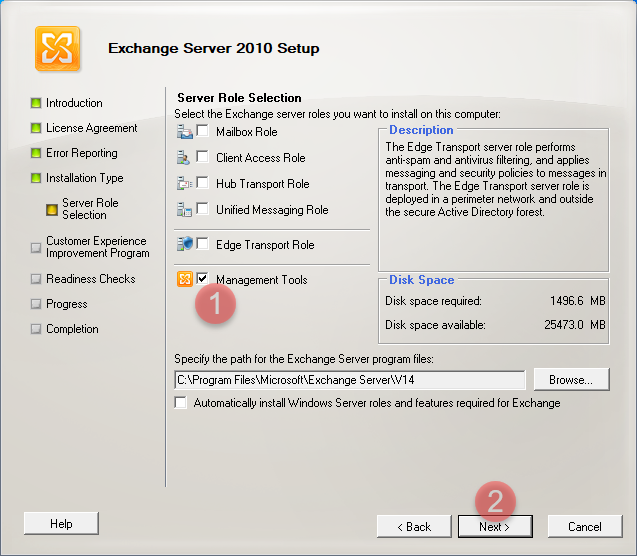Click the Disk Space group heading
Screen dimensions: 637x556
coord(422,280)
